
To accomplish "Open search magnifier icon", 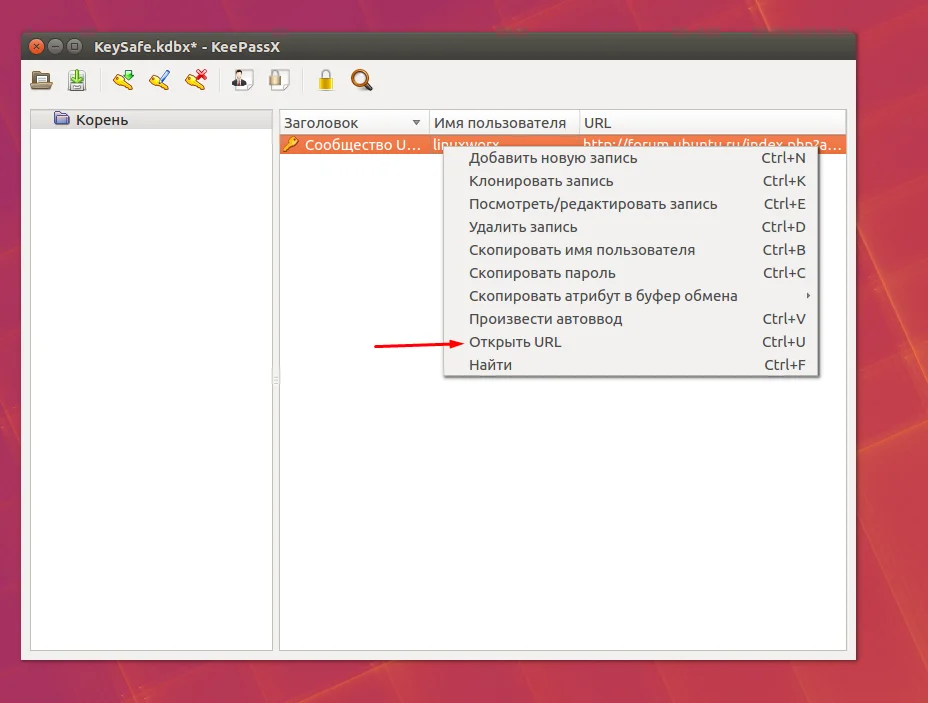I will click(x=362, y=80).
